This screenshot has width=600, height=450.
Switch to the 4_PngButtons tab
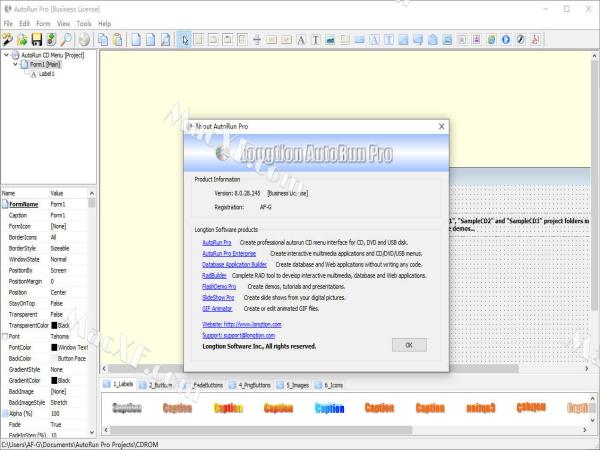pos(250,385)
